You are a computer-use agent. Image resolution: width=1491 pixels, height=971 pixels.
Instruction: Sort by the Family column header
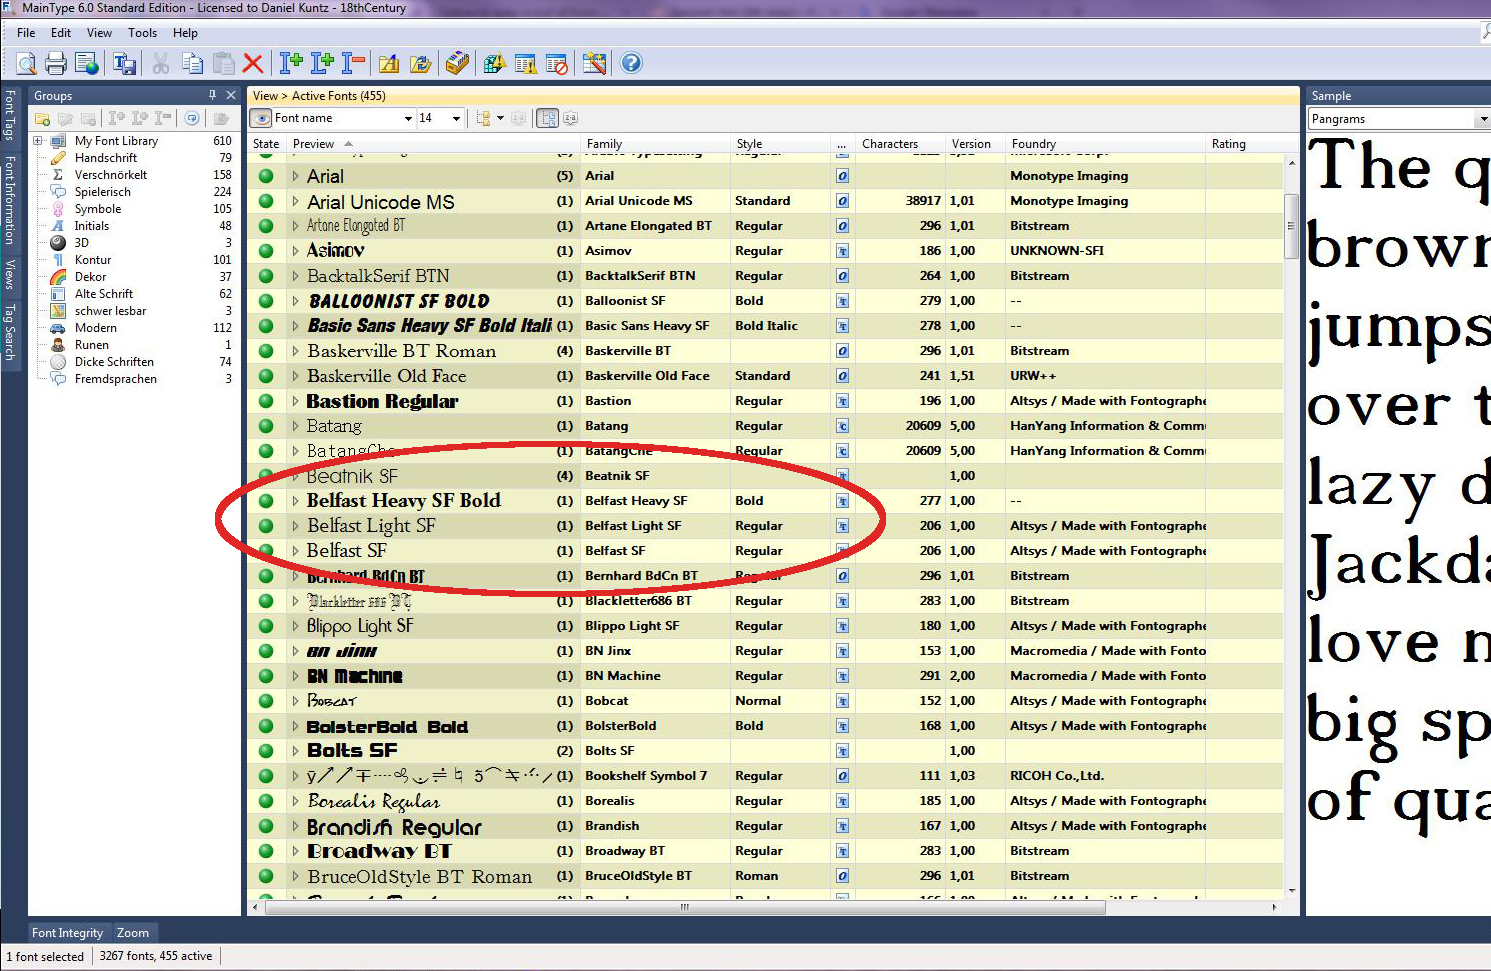coord(655,144)
